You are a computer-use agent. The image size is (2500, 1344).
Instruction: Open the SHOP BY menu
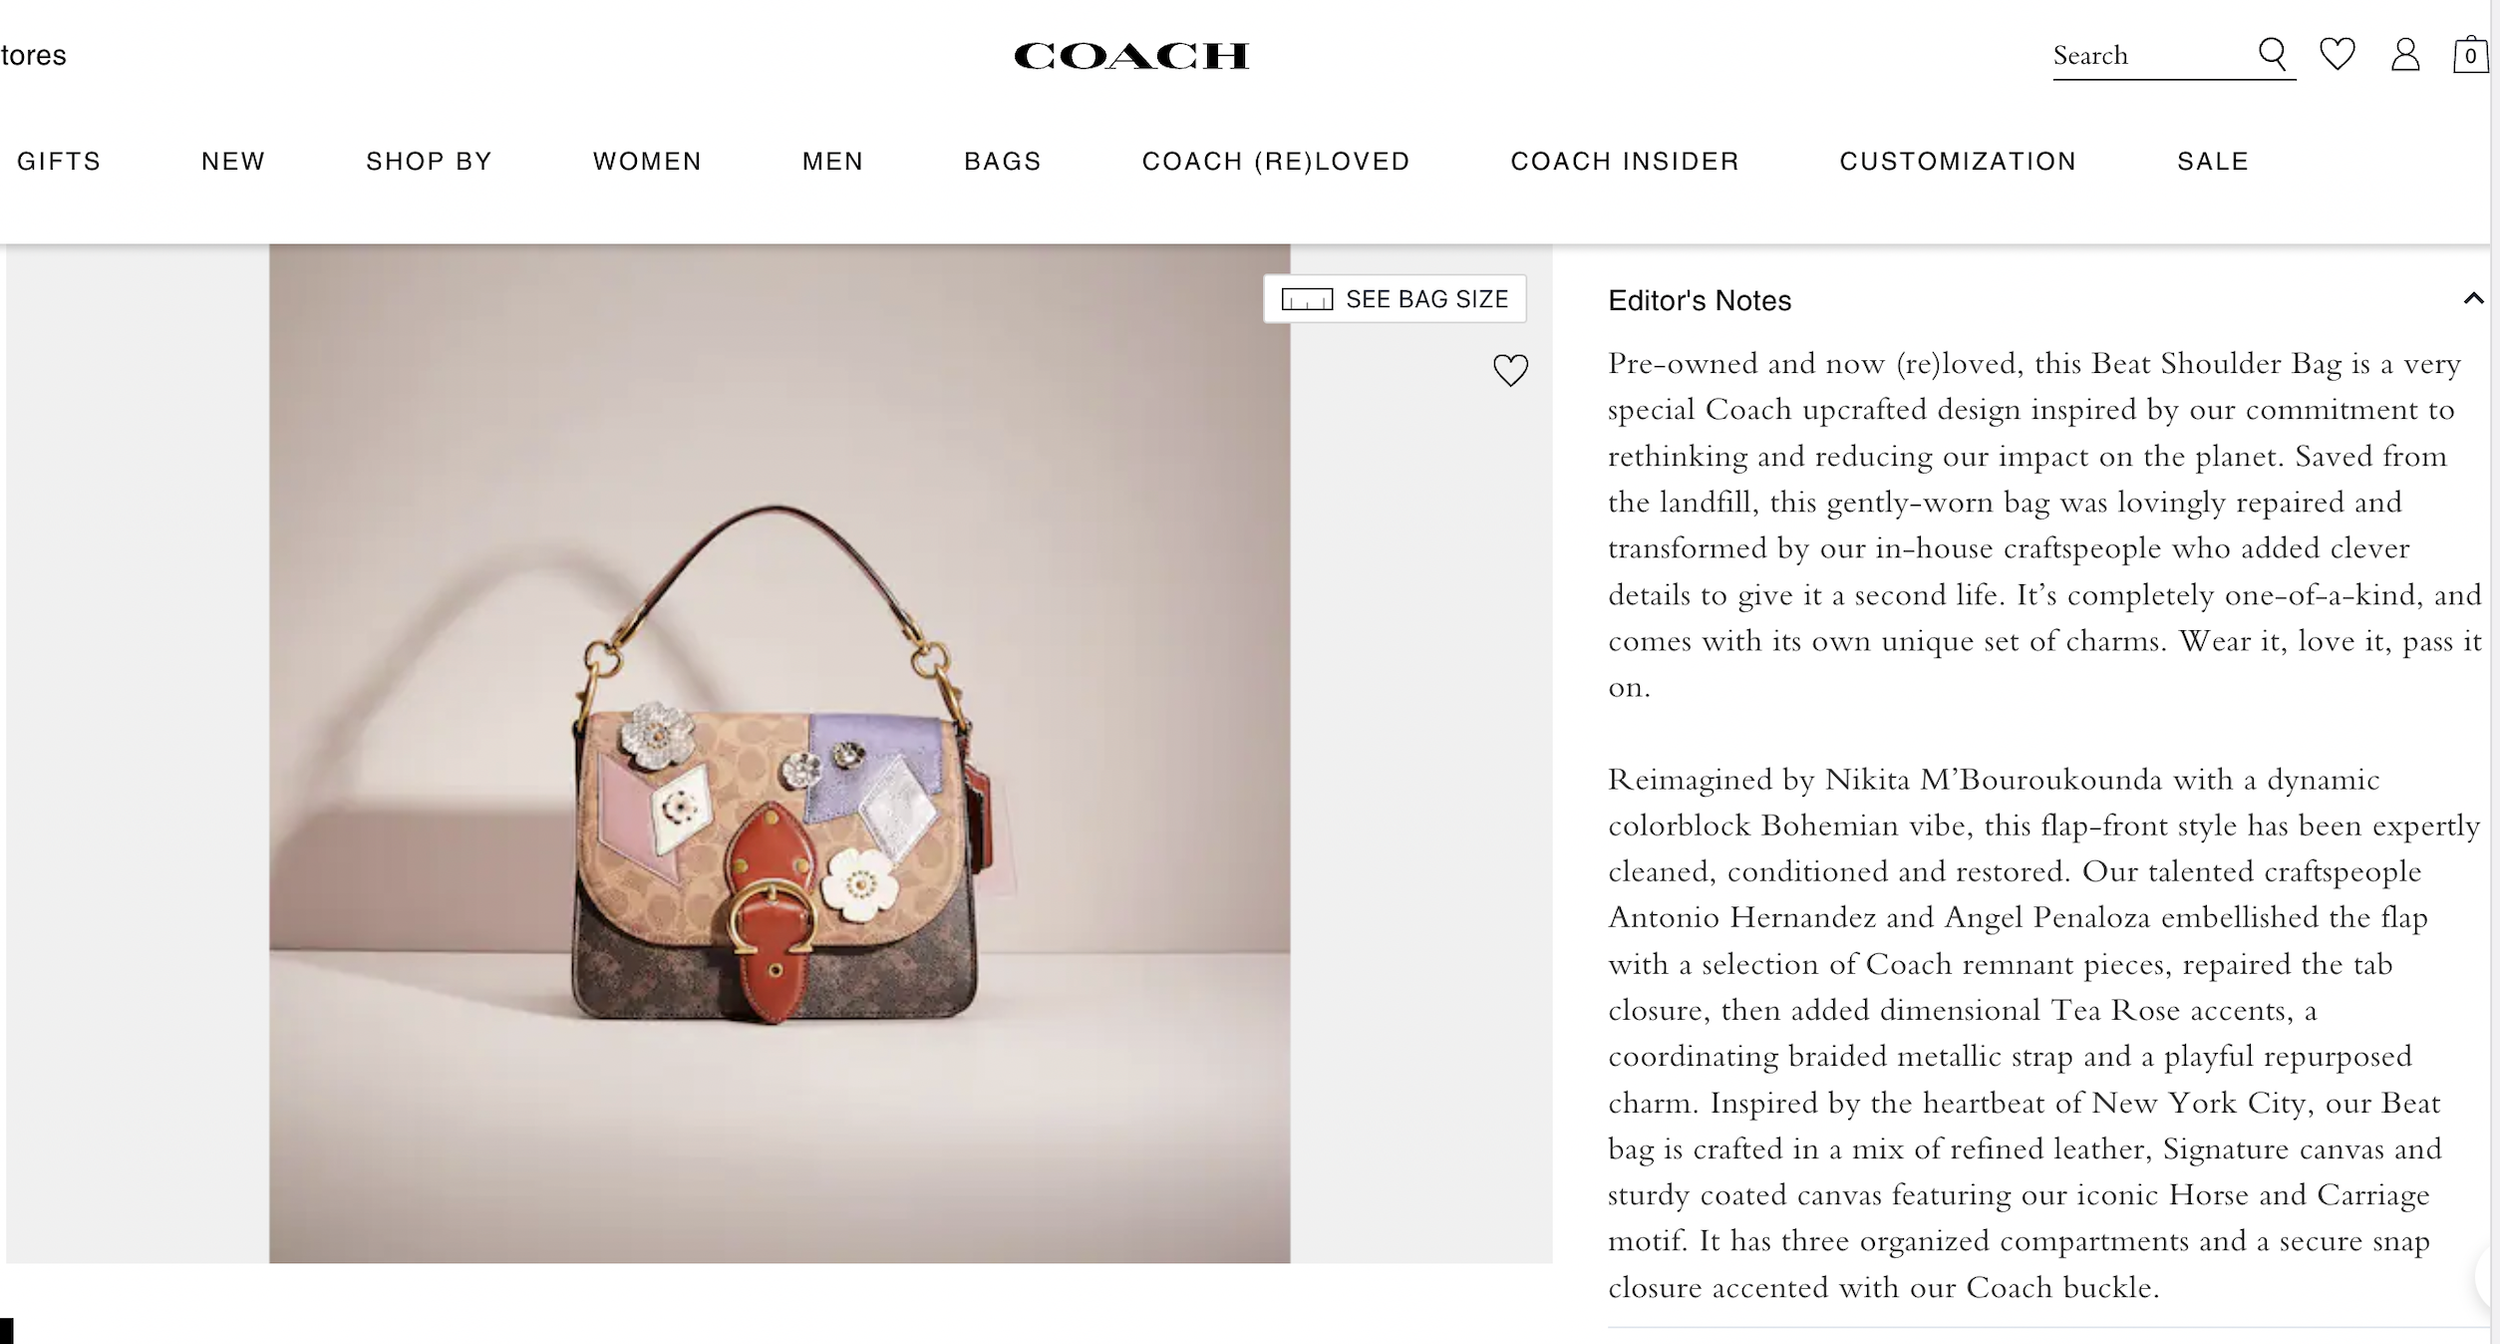coord(429,161)
